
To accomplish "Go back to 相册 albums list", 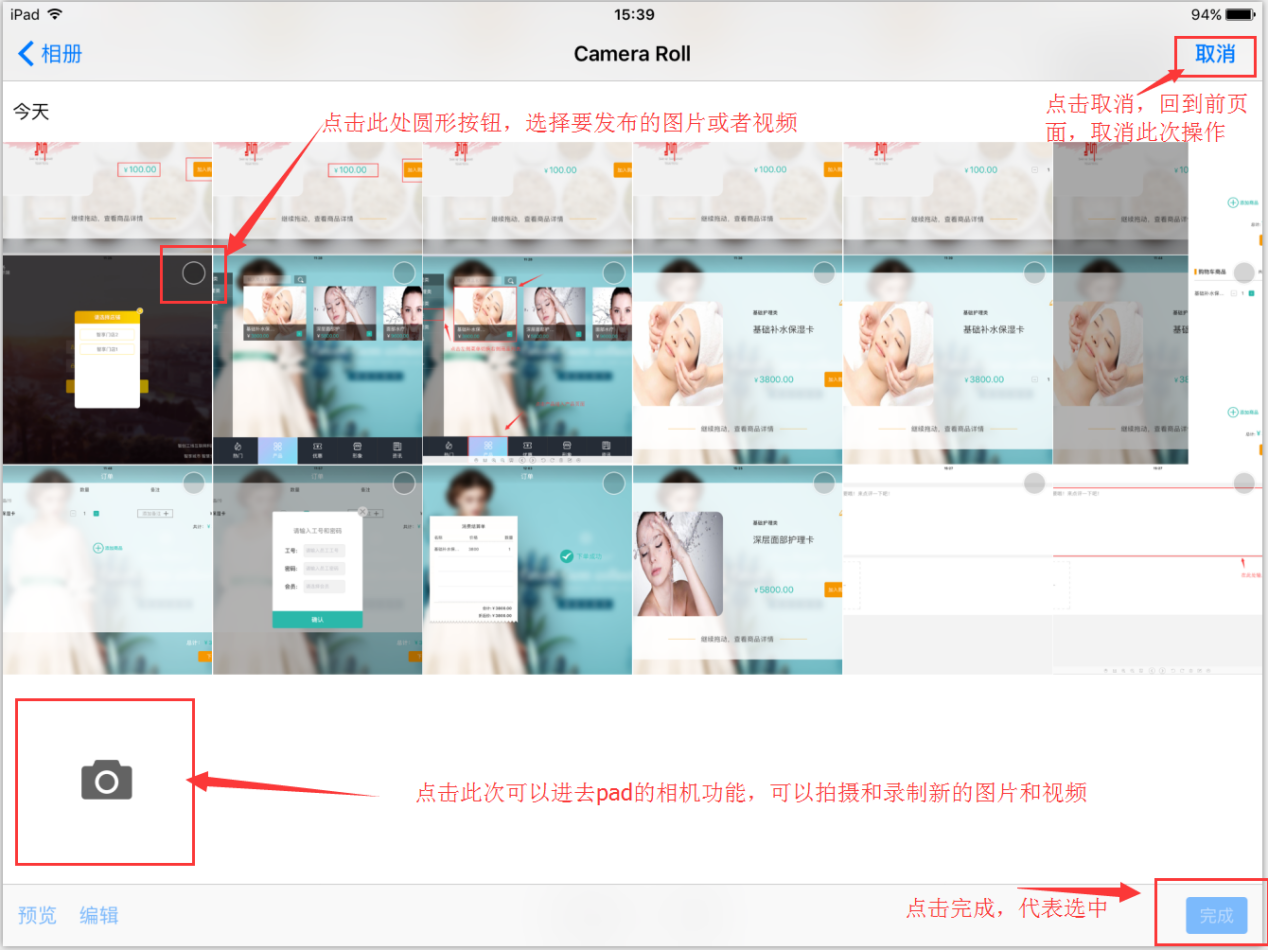I will (50, 53).
